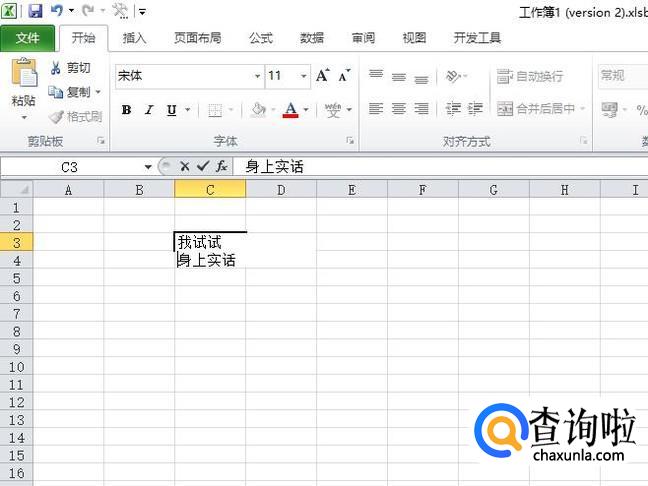Switch to the 开始 tab
This screenshot has width=648, height=486.
[83, 38]
